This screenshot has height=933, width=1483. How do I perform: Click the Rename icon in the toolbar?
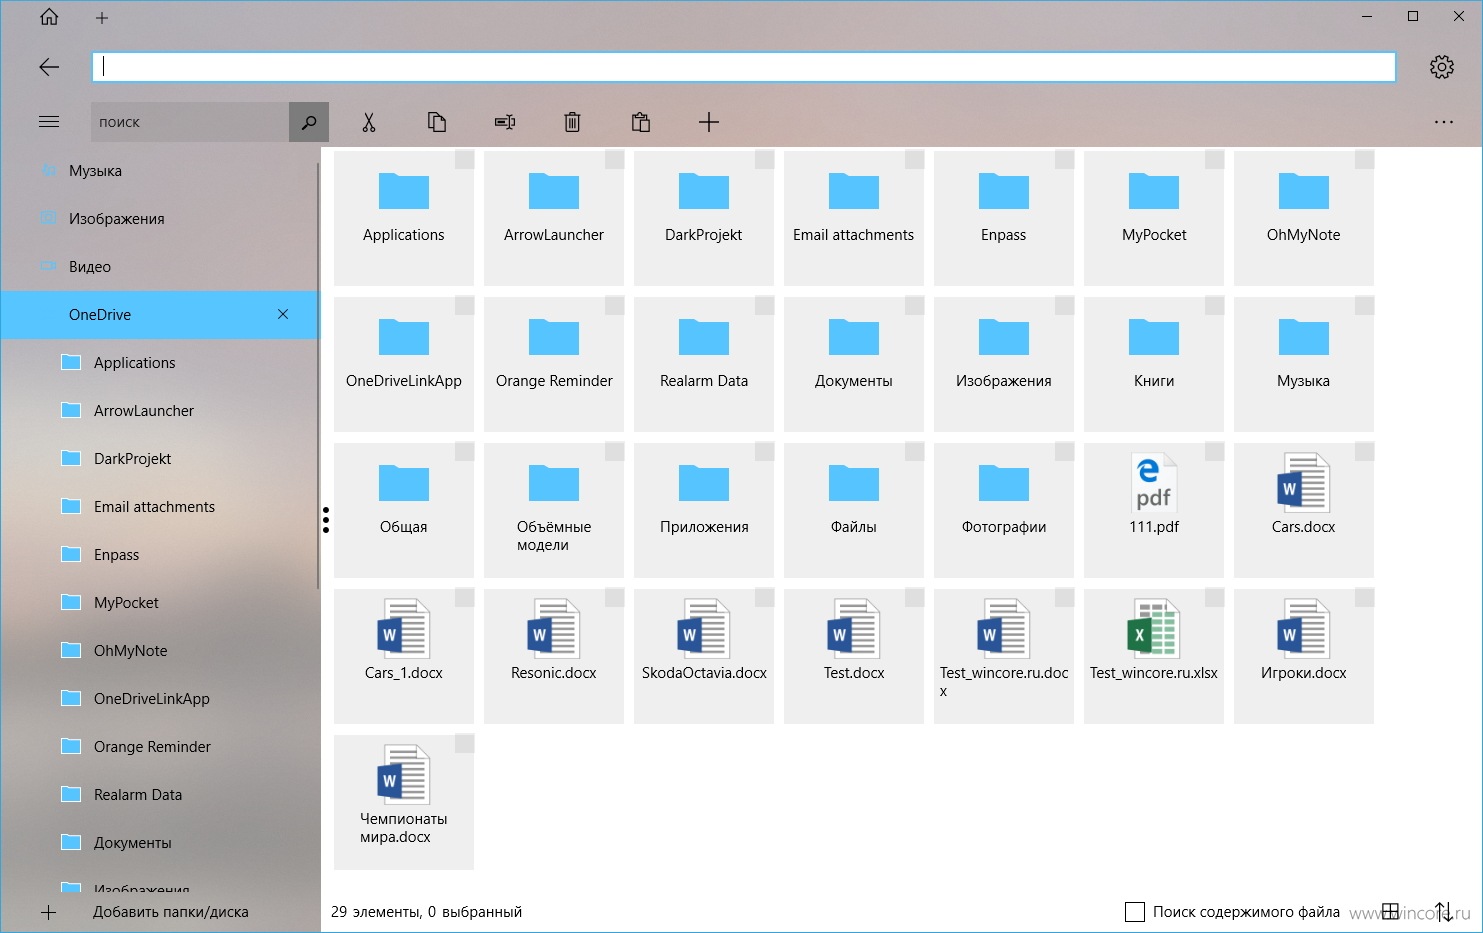click(x=505, y=122)
